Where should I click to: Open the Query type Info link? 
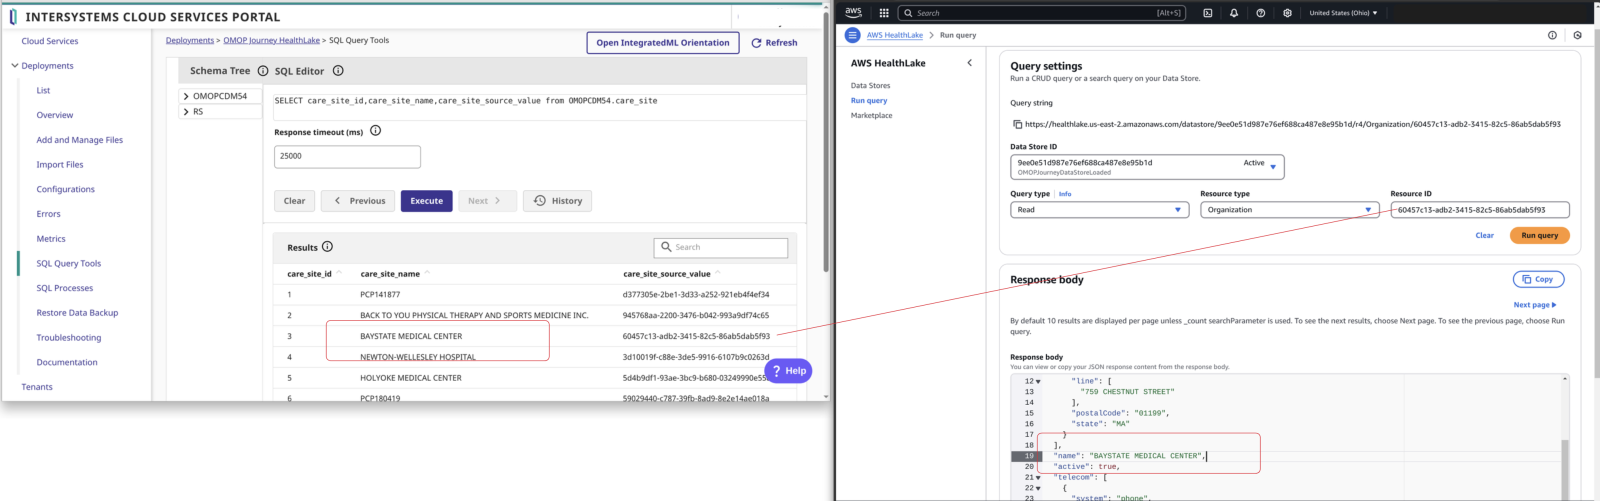pyautogui.click(x=1065, y=194)
